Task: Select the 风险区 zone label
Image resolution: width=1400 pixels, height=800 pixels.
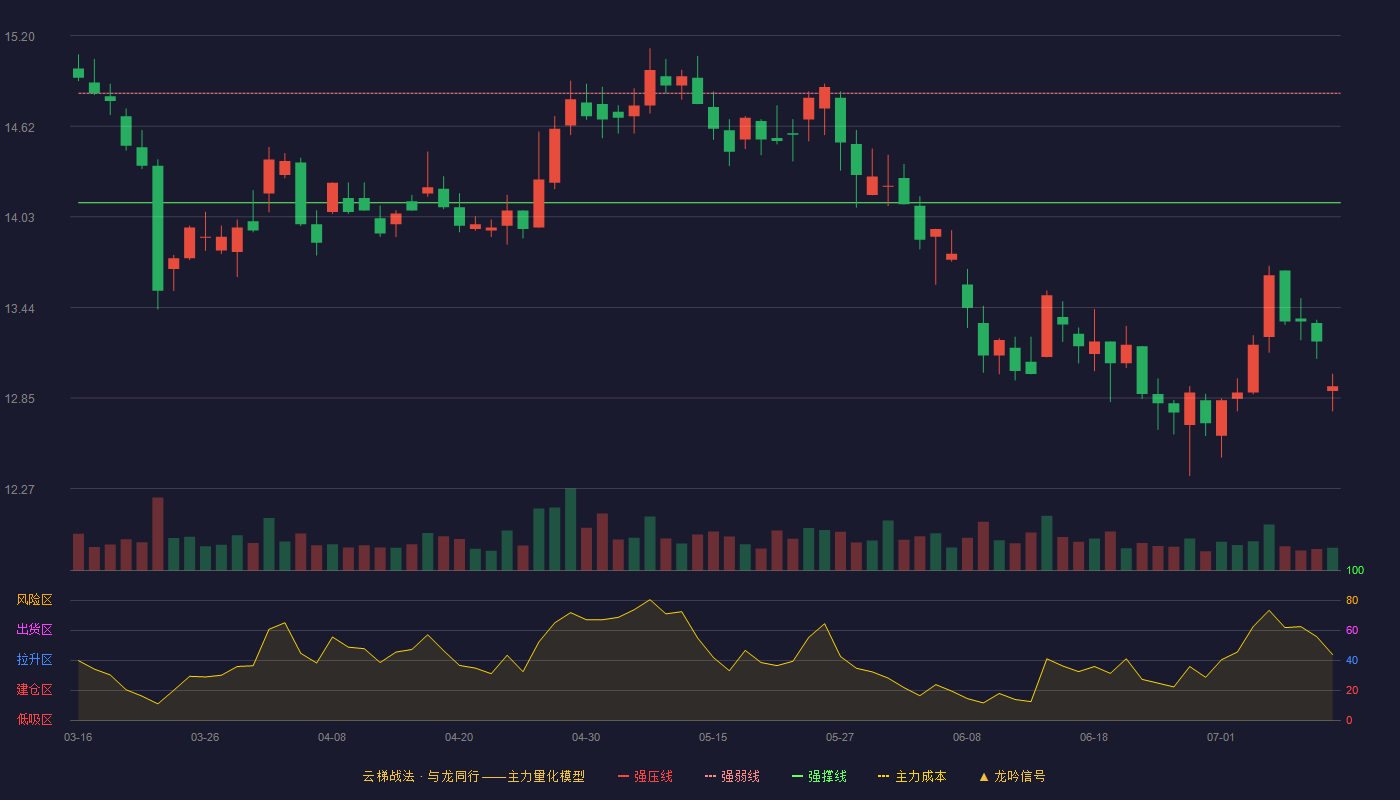Action: [x=34, y=600]
